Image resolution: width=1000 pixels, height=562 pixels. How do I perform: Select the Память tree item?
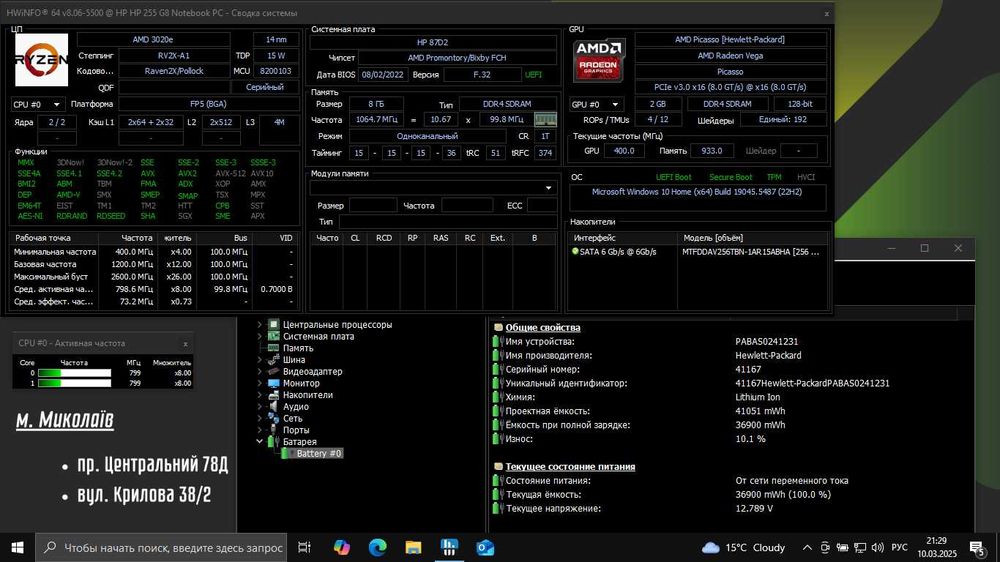[x=298, y=348]
